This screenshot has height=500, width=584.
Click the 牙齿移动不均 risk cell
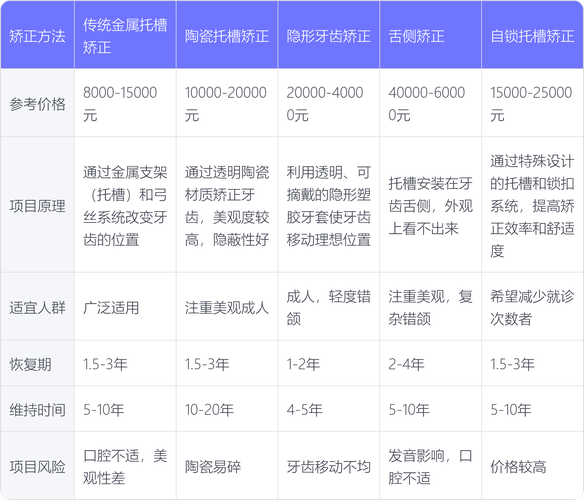pyautogui.click(x=328, y=466)
